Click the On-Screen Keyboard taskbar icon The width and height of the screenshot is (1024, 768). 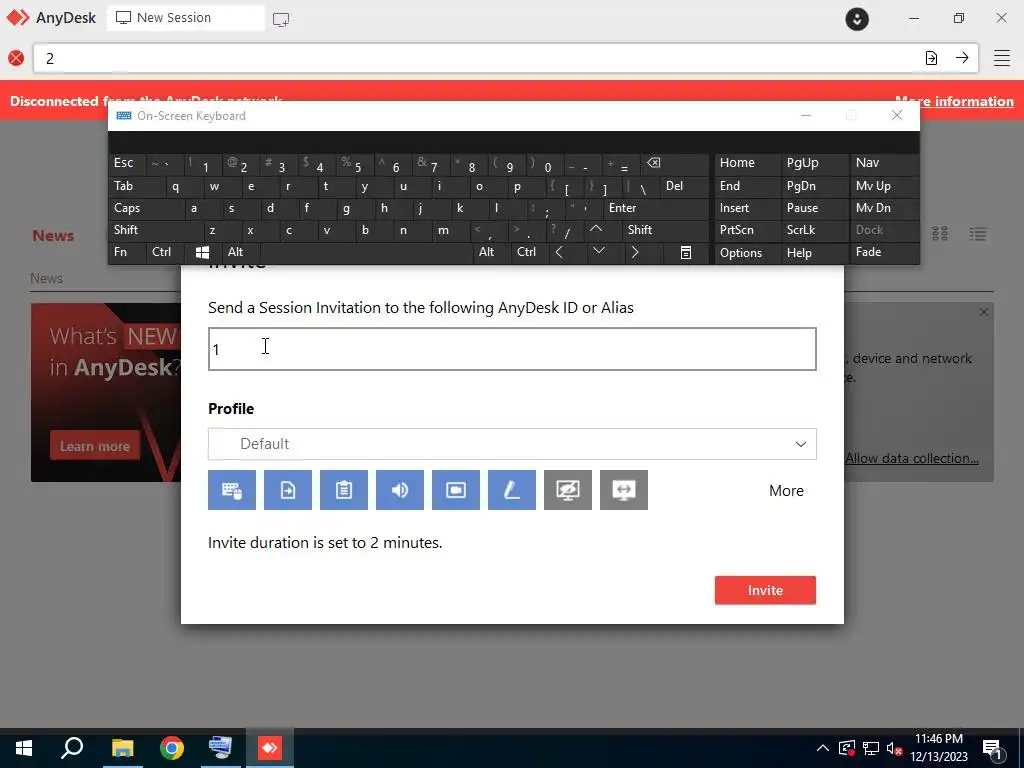(220, 748)
